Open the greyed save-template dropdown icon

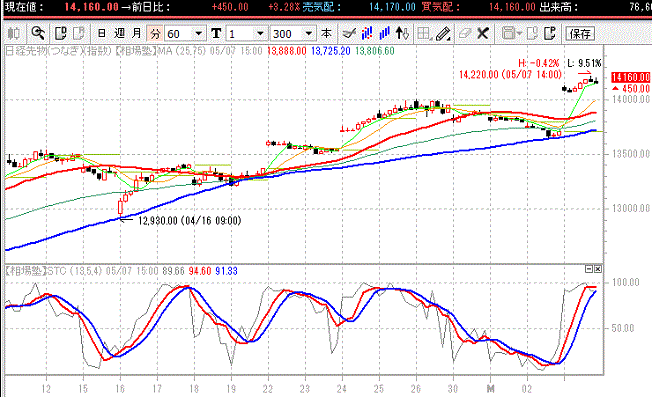click(x=511, y=33)
